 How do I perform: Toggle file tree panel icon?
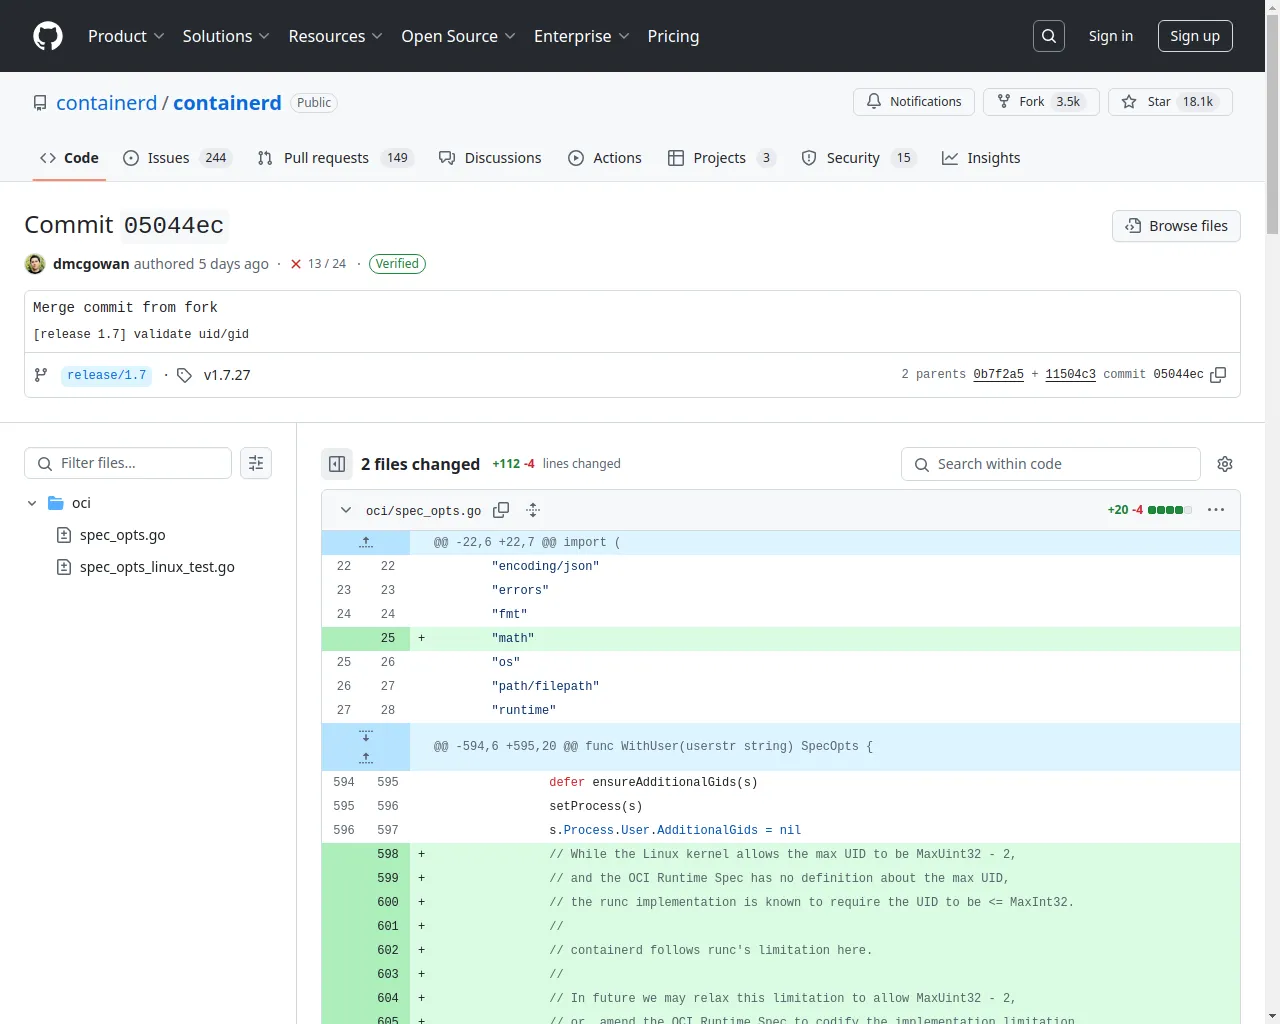[337, 464]
